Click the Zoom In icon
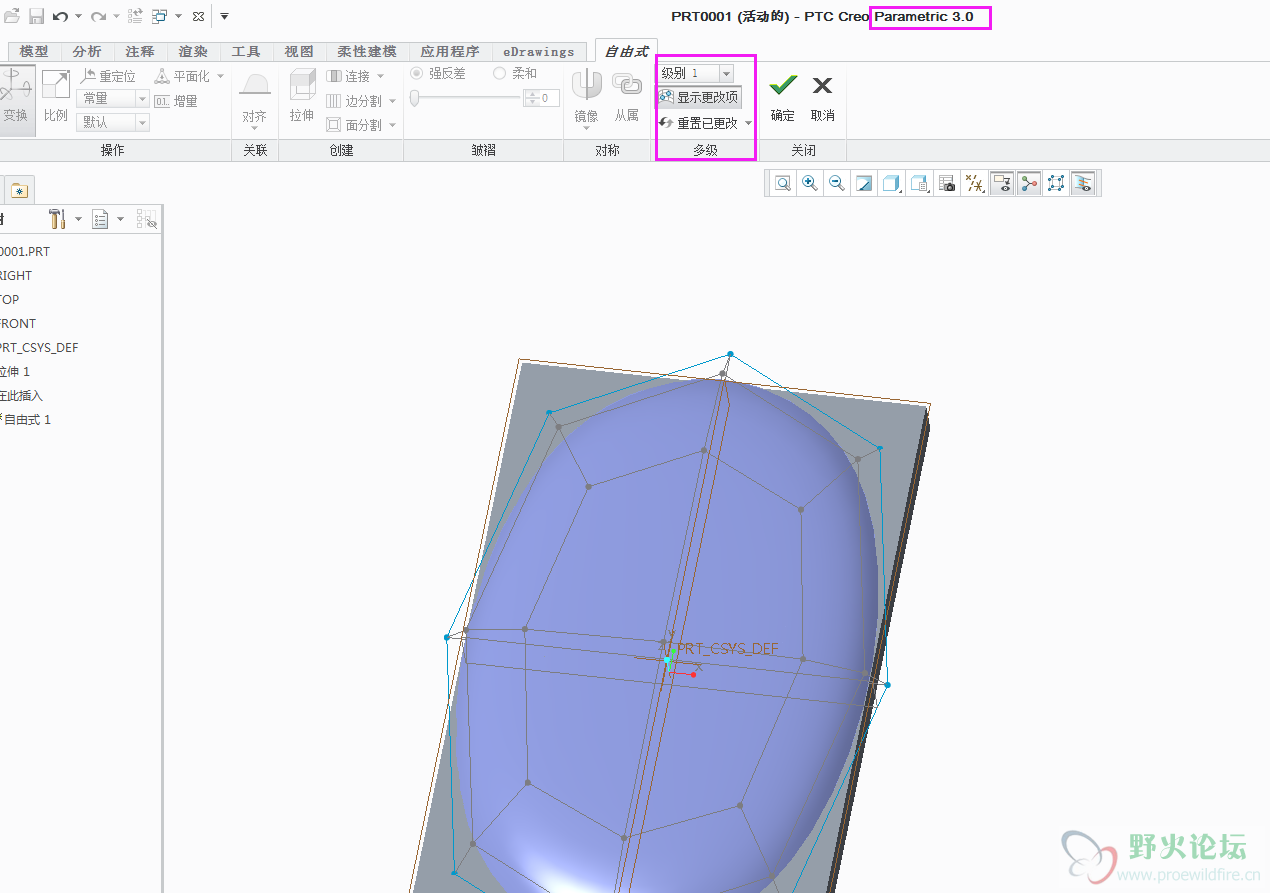 pos(810,183)
